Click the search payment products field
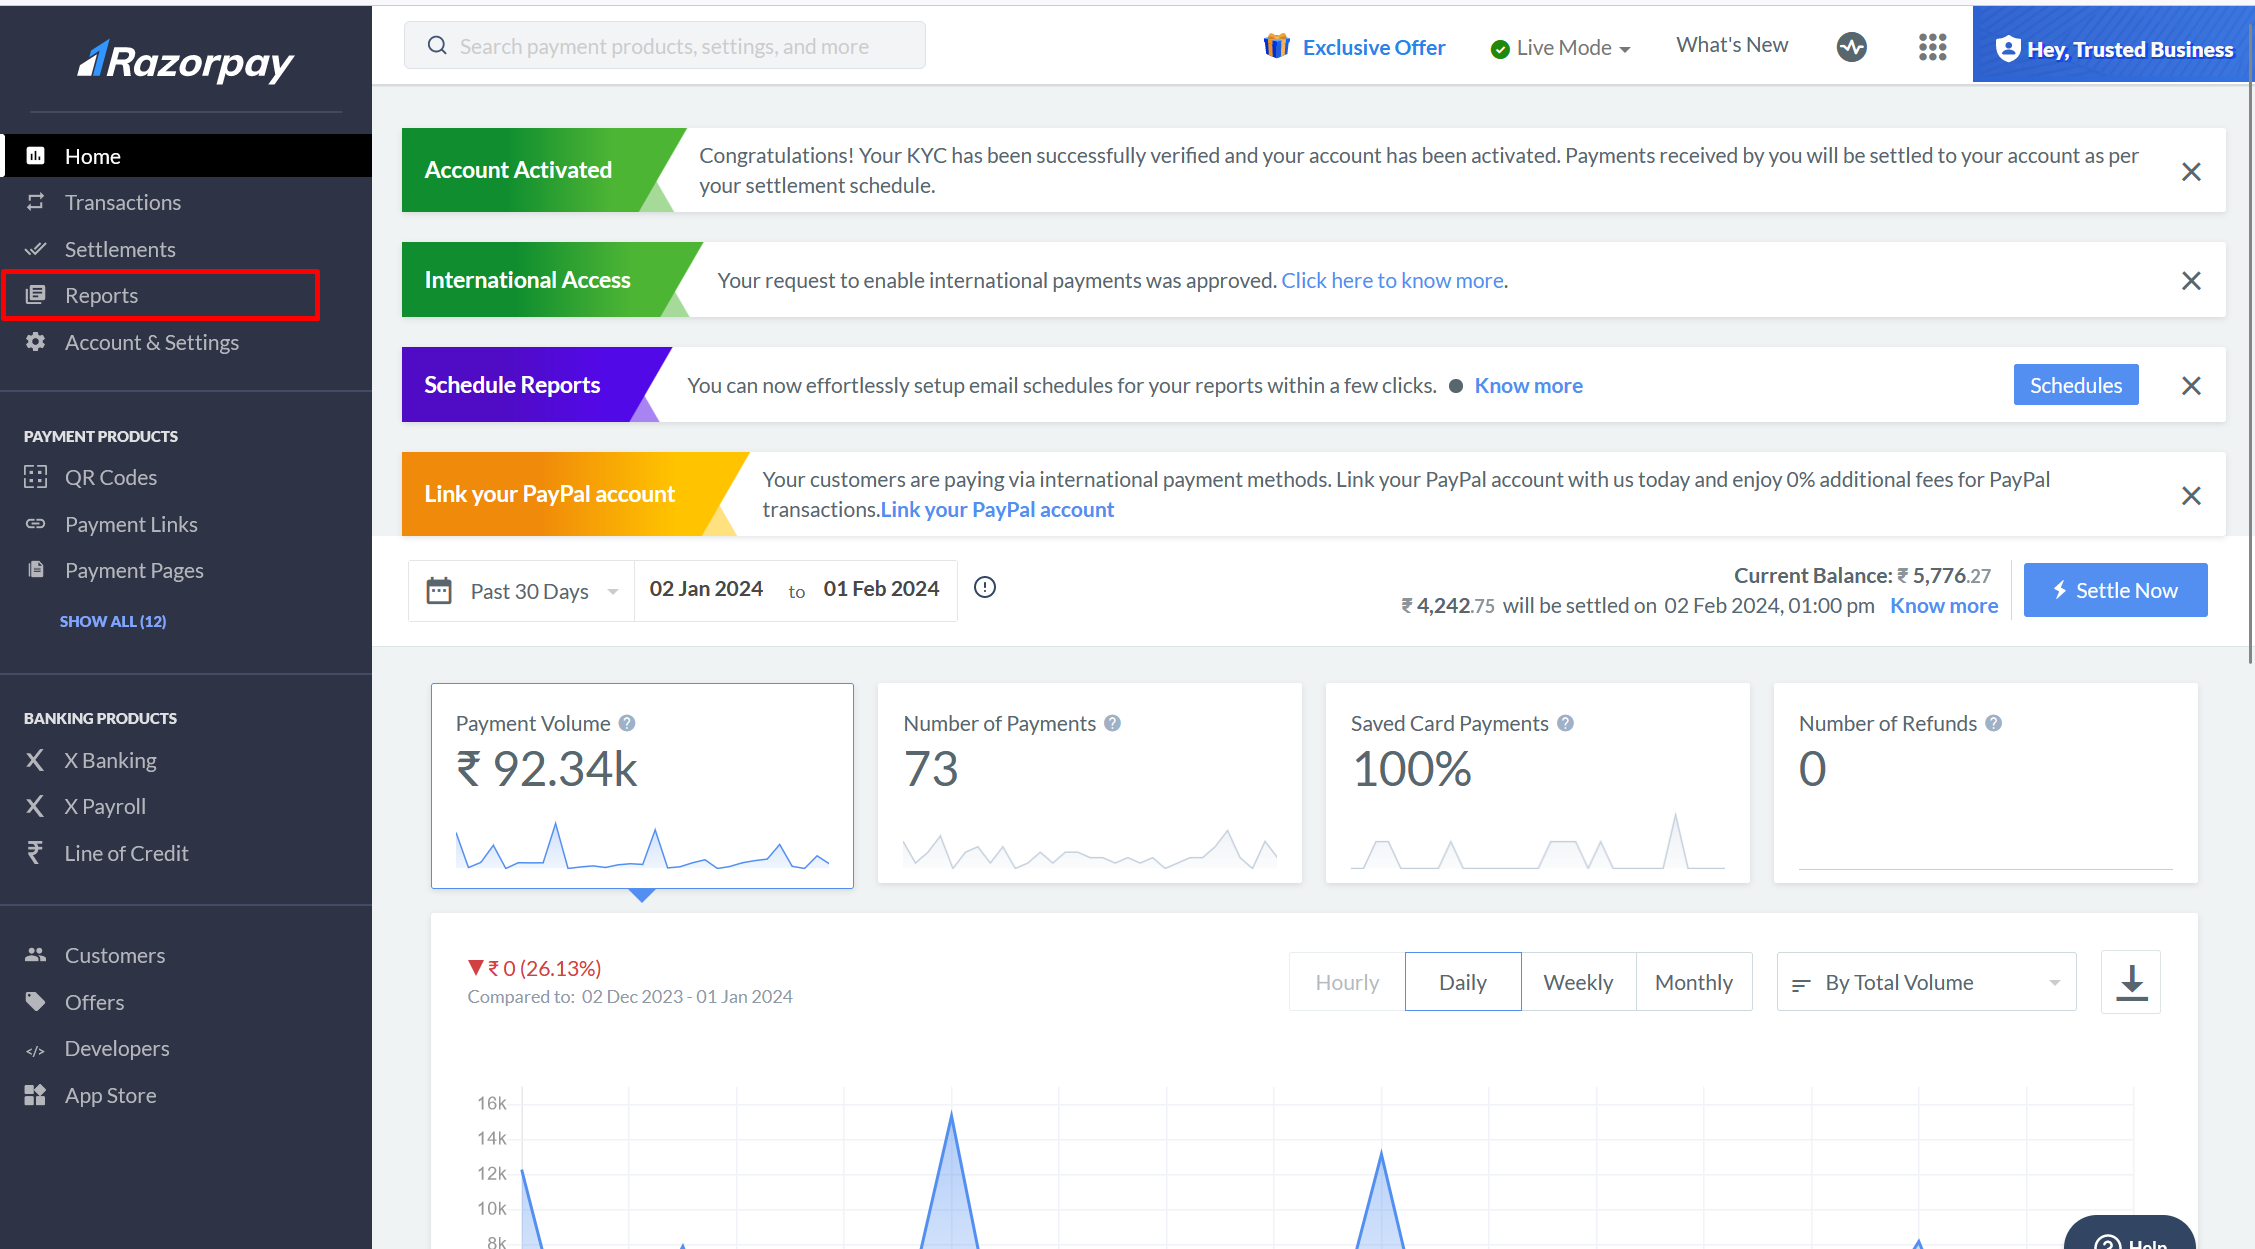Viewport: 2255px width, 1249px height. coord(664,46)
